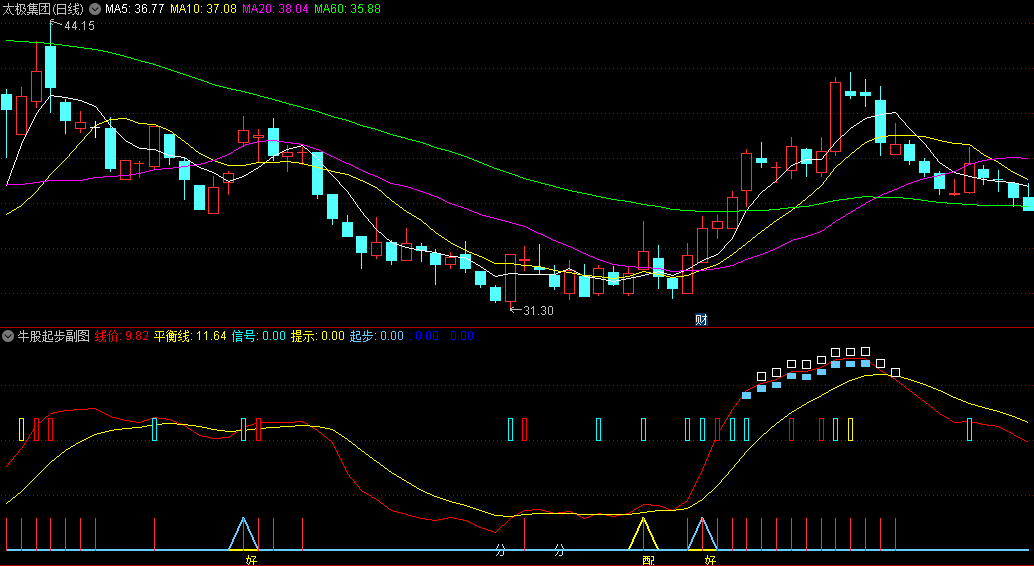Click the yellow triangle signal above 配
The width and height of the screenshot is (1034, 566).
(x=643, y=533)
